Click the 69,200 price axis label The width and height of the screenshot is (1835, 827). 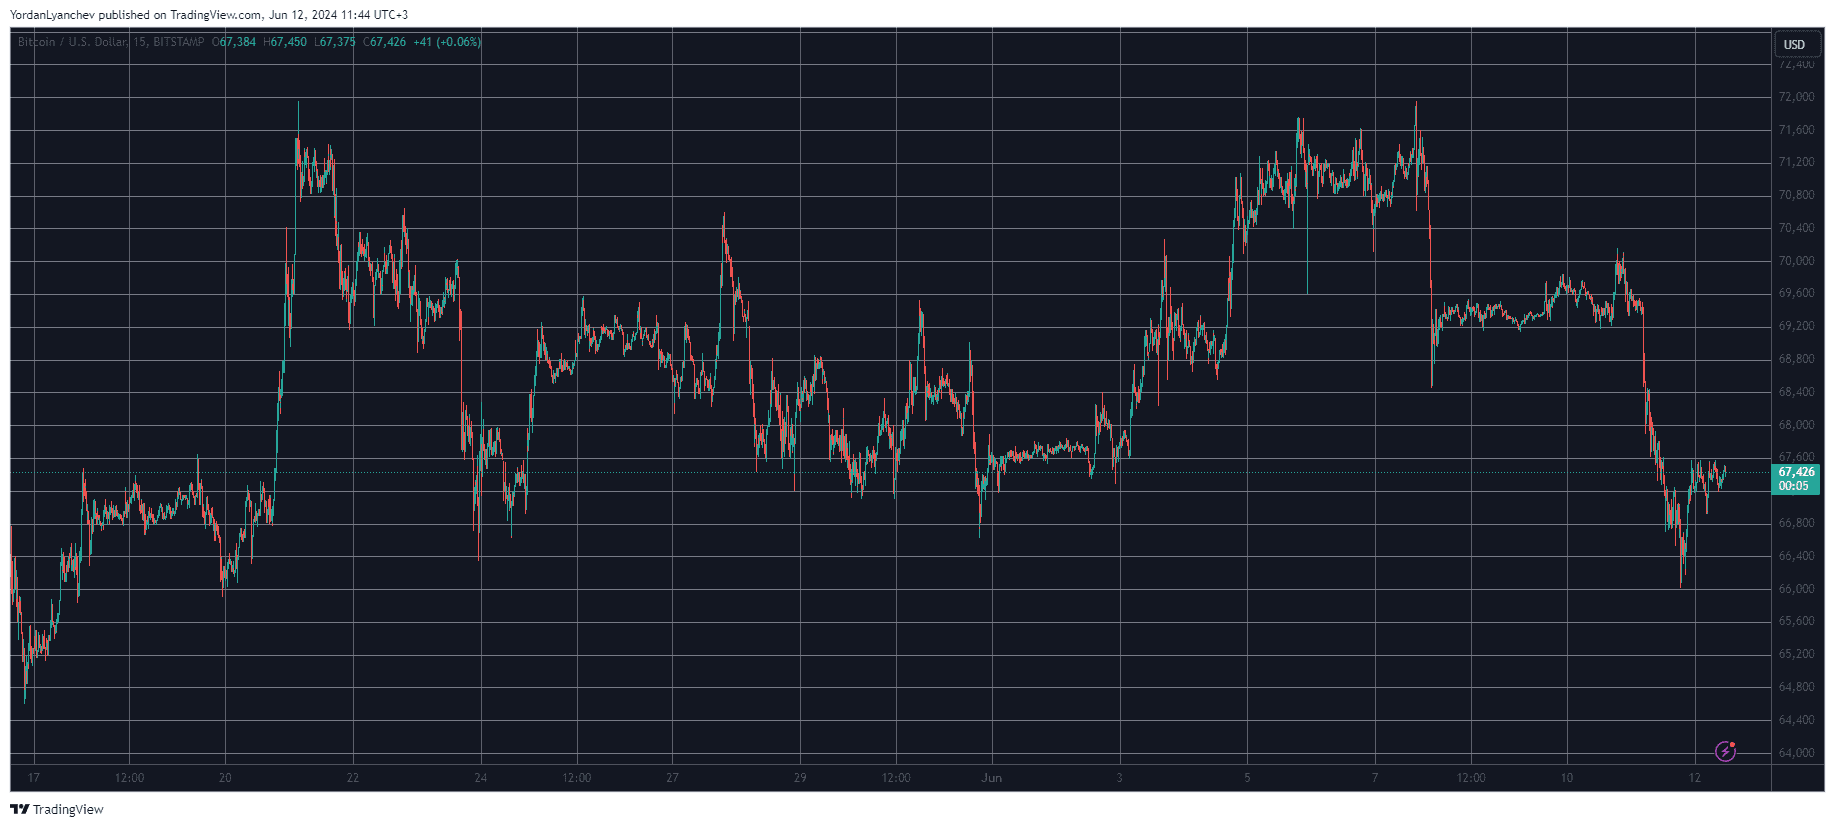click(x=1796, y=326)
